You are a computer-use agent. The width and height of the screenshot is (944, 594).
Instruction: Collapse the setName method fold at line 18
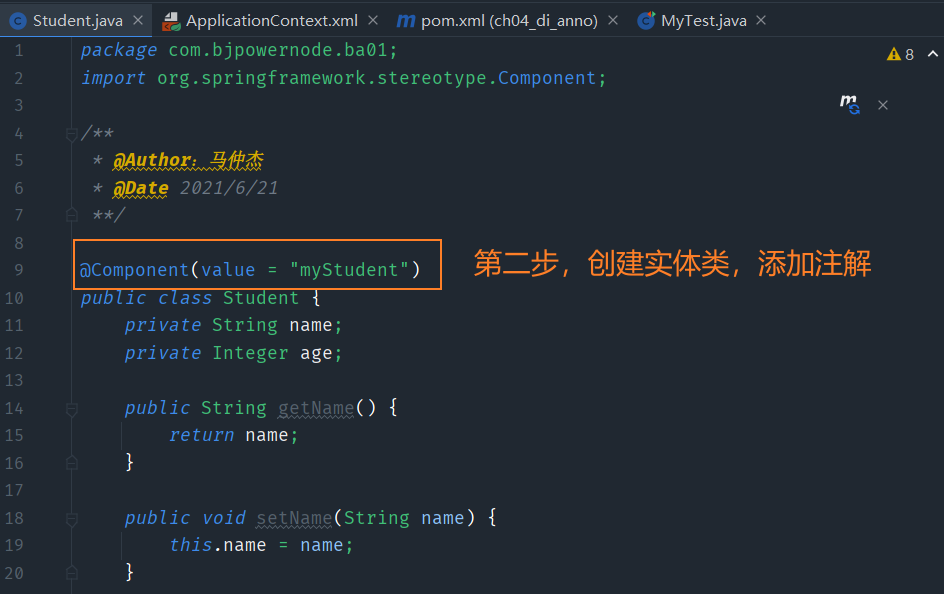tap(72, 519)
